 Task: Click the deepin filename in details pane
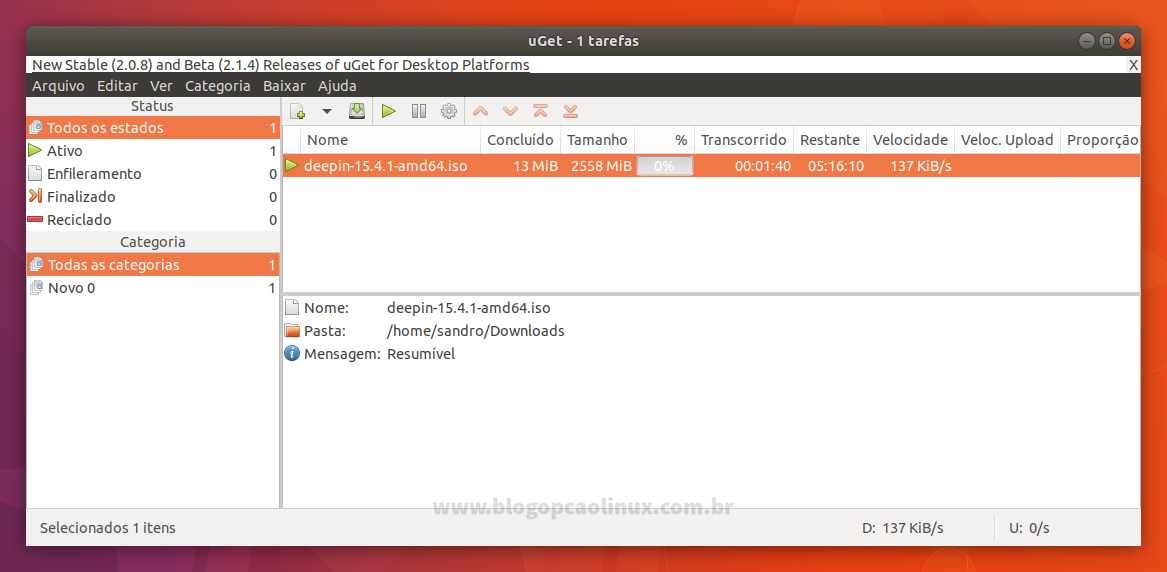pyautogui.click(x=469, y=307)
